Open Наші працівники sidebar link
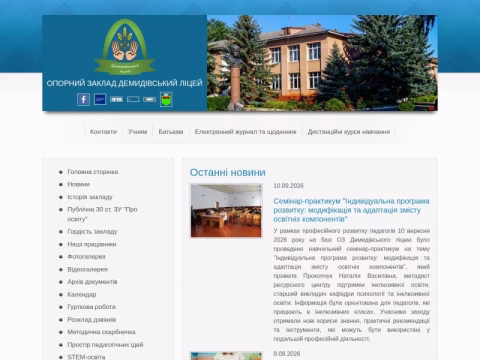Screen dimensions: 480x360 [x=92, y=244]
